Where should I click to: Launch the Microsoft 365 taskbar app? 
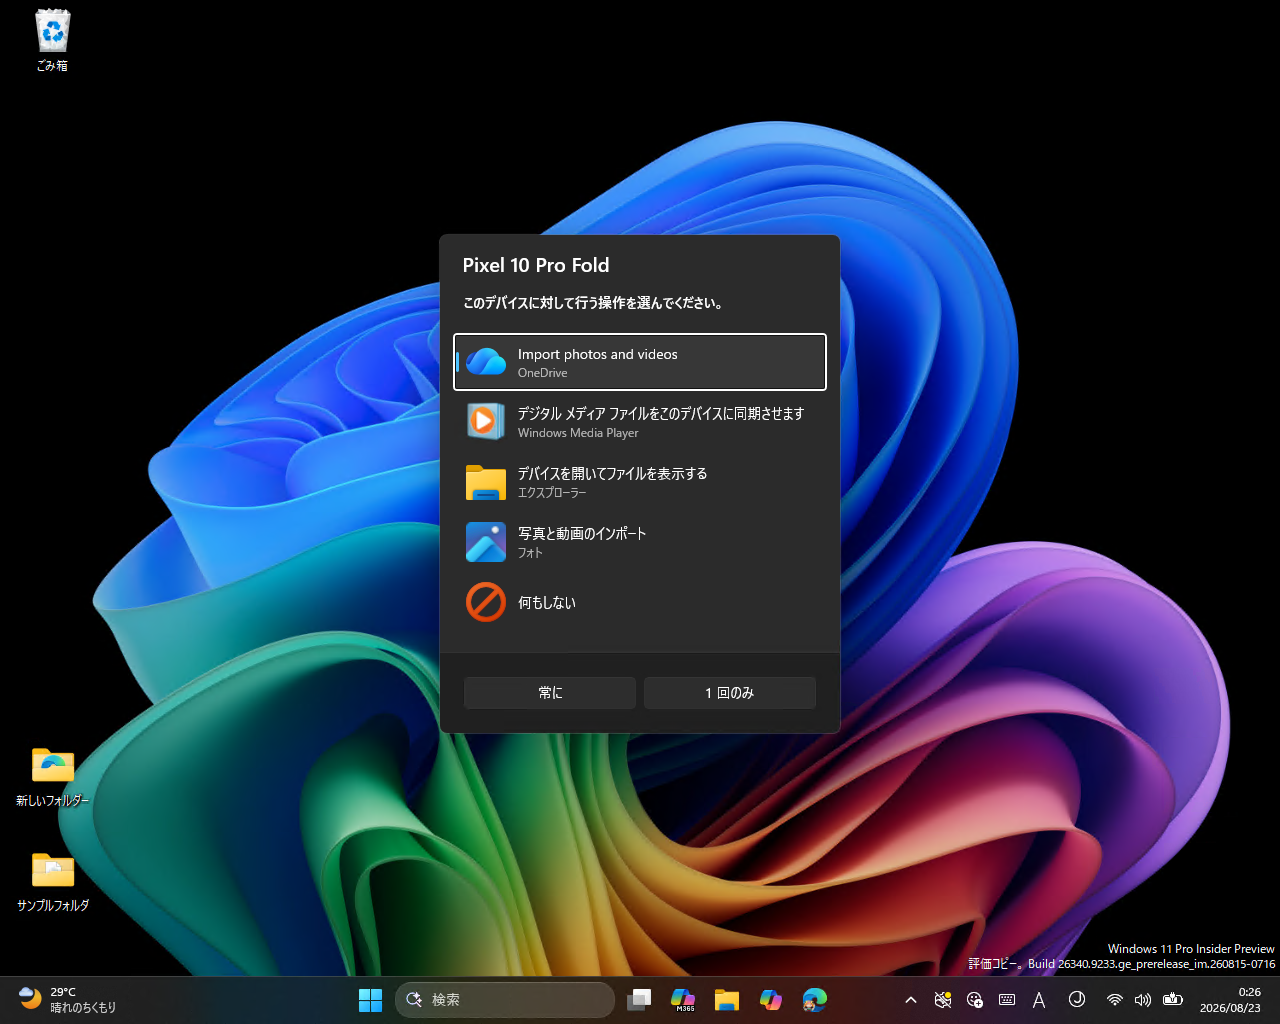[683, 1000]
